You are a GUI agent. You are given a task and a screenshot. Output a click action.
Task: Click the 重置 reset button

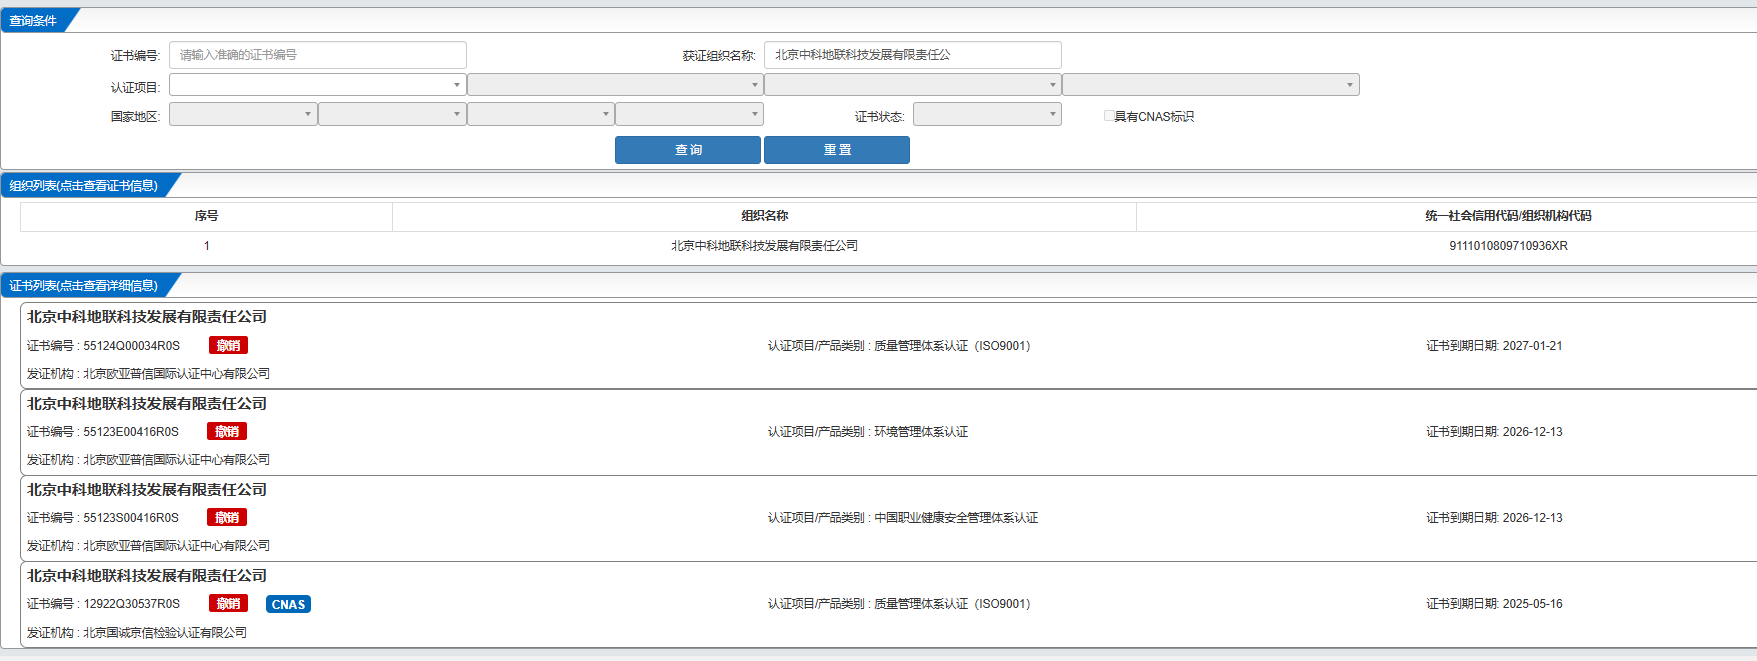pyautogui.click(x=837, y=150)
